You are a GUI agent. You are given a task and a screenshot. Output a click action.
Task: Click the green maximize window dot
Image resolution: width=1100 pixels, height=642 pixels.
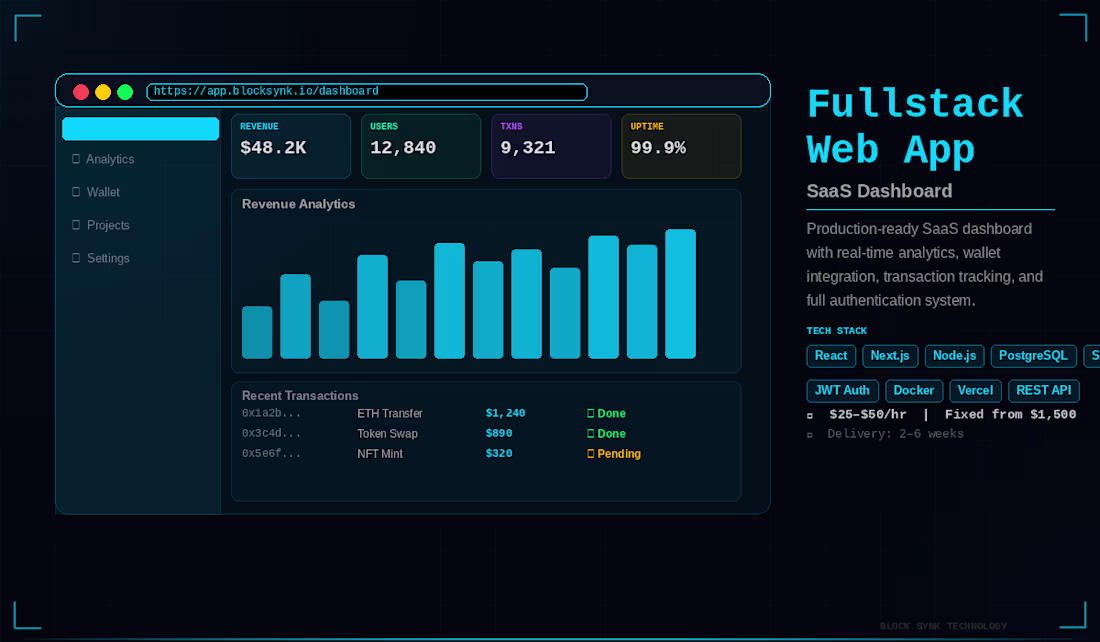(x=125, y=92)
